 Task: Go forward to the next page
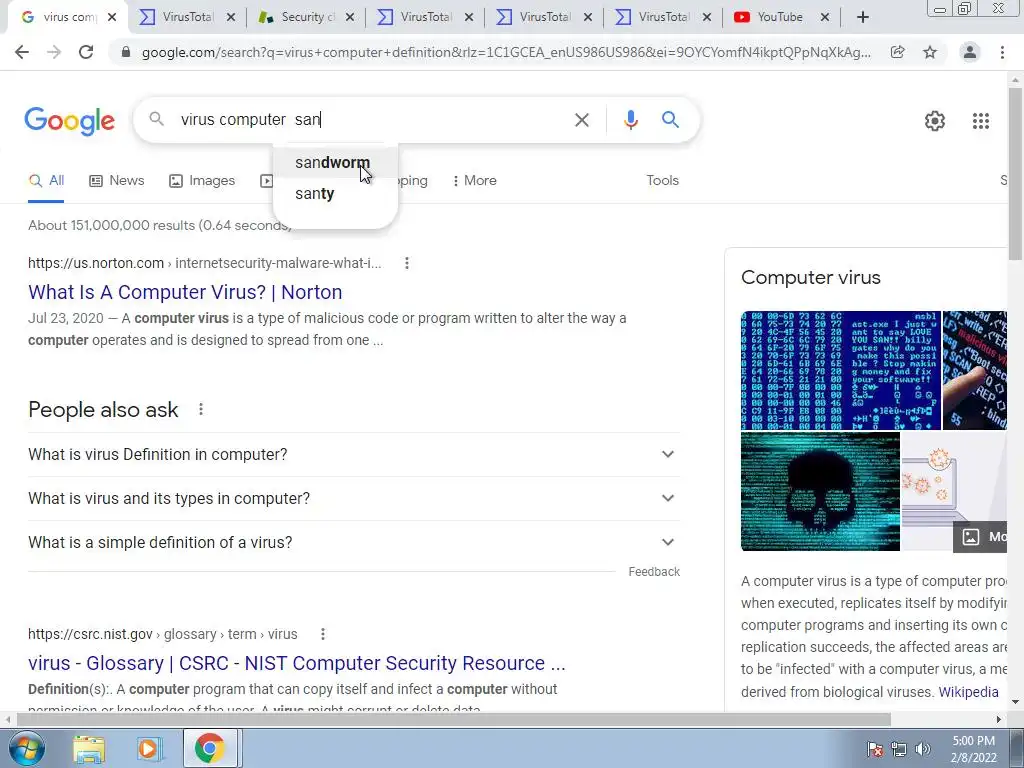pyautogui.click(x=54, y=52)
